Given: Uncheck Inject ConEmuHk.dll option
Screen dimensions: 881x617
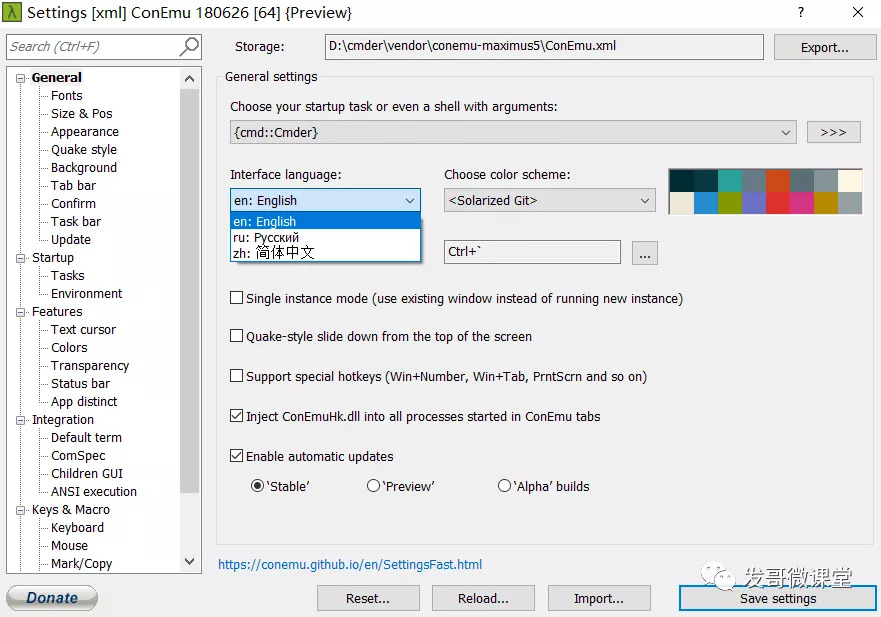Looking at the screenshot, I should coord(237,416).
